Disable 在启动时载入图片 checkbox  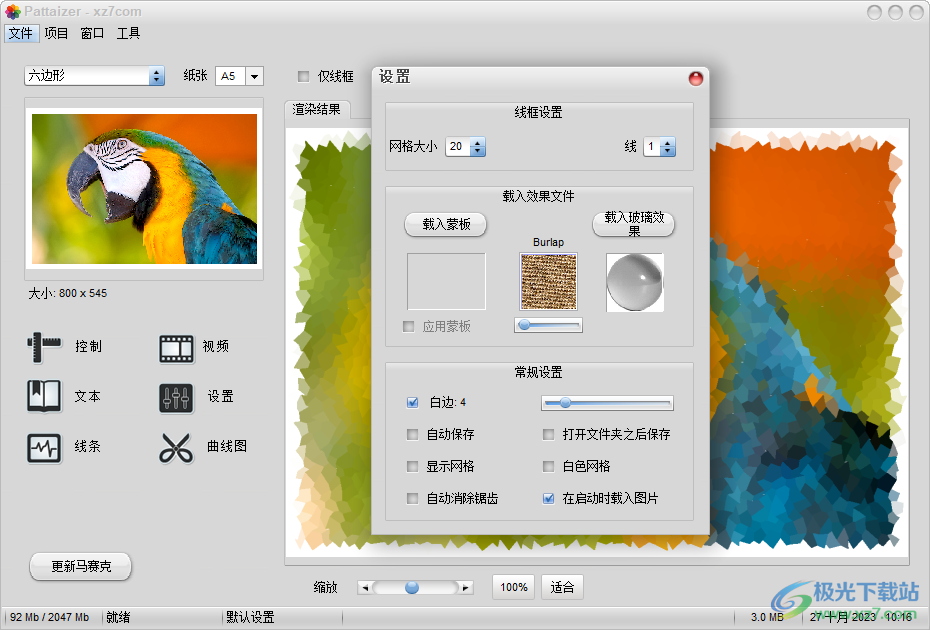pyautogui.click(x=548, y=498)
